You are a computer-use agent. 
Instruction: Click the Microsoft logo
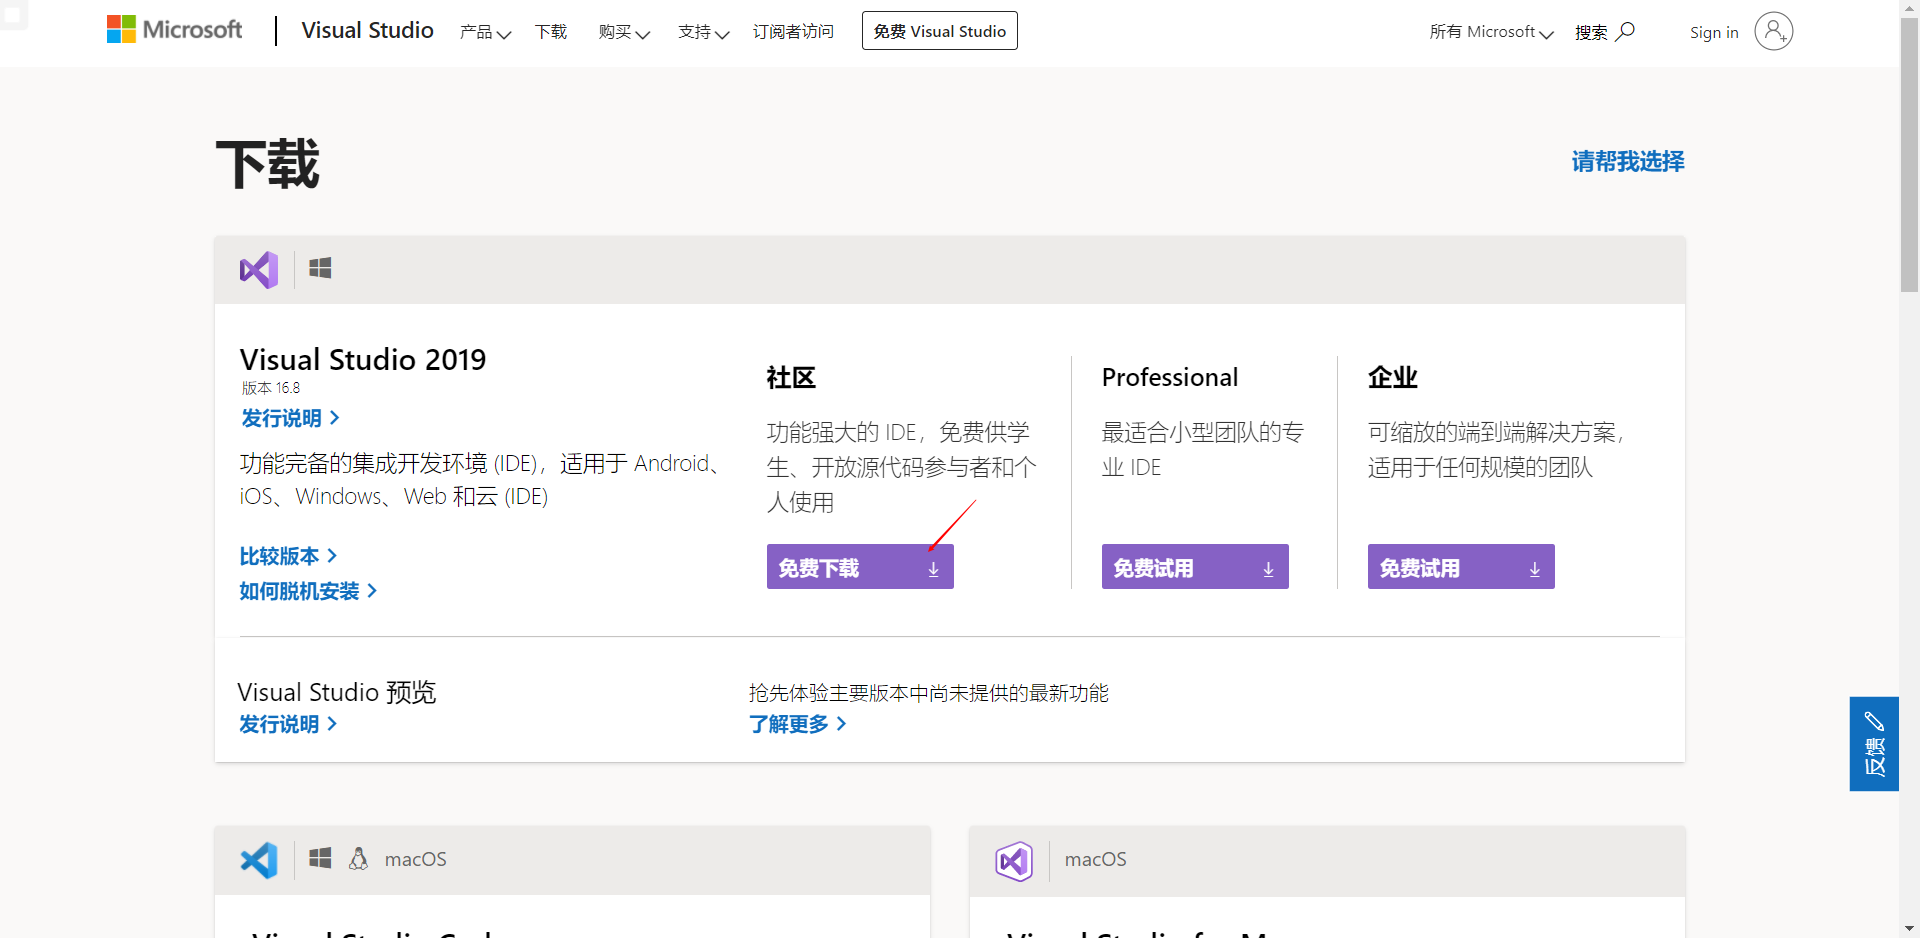coord(174,30)
